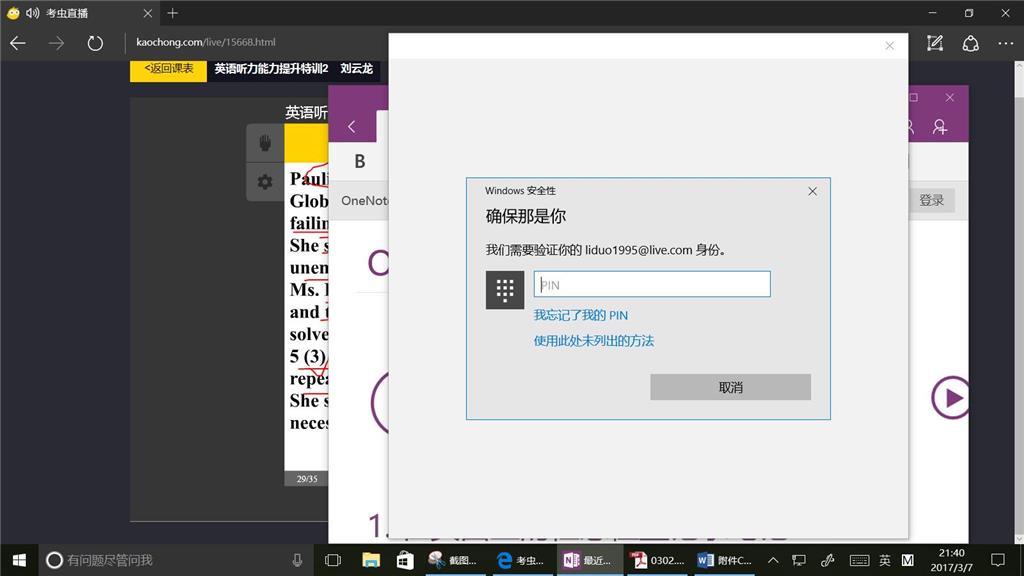Click inside the PIN input field
The width and height of the screenshot is (1024, 576).
point(652,284)
